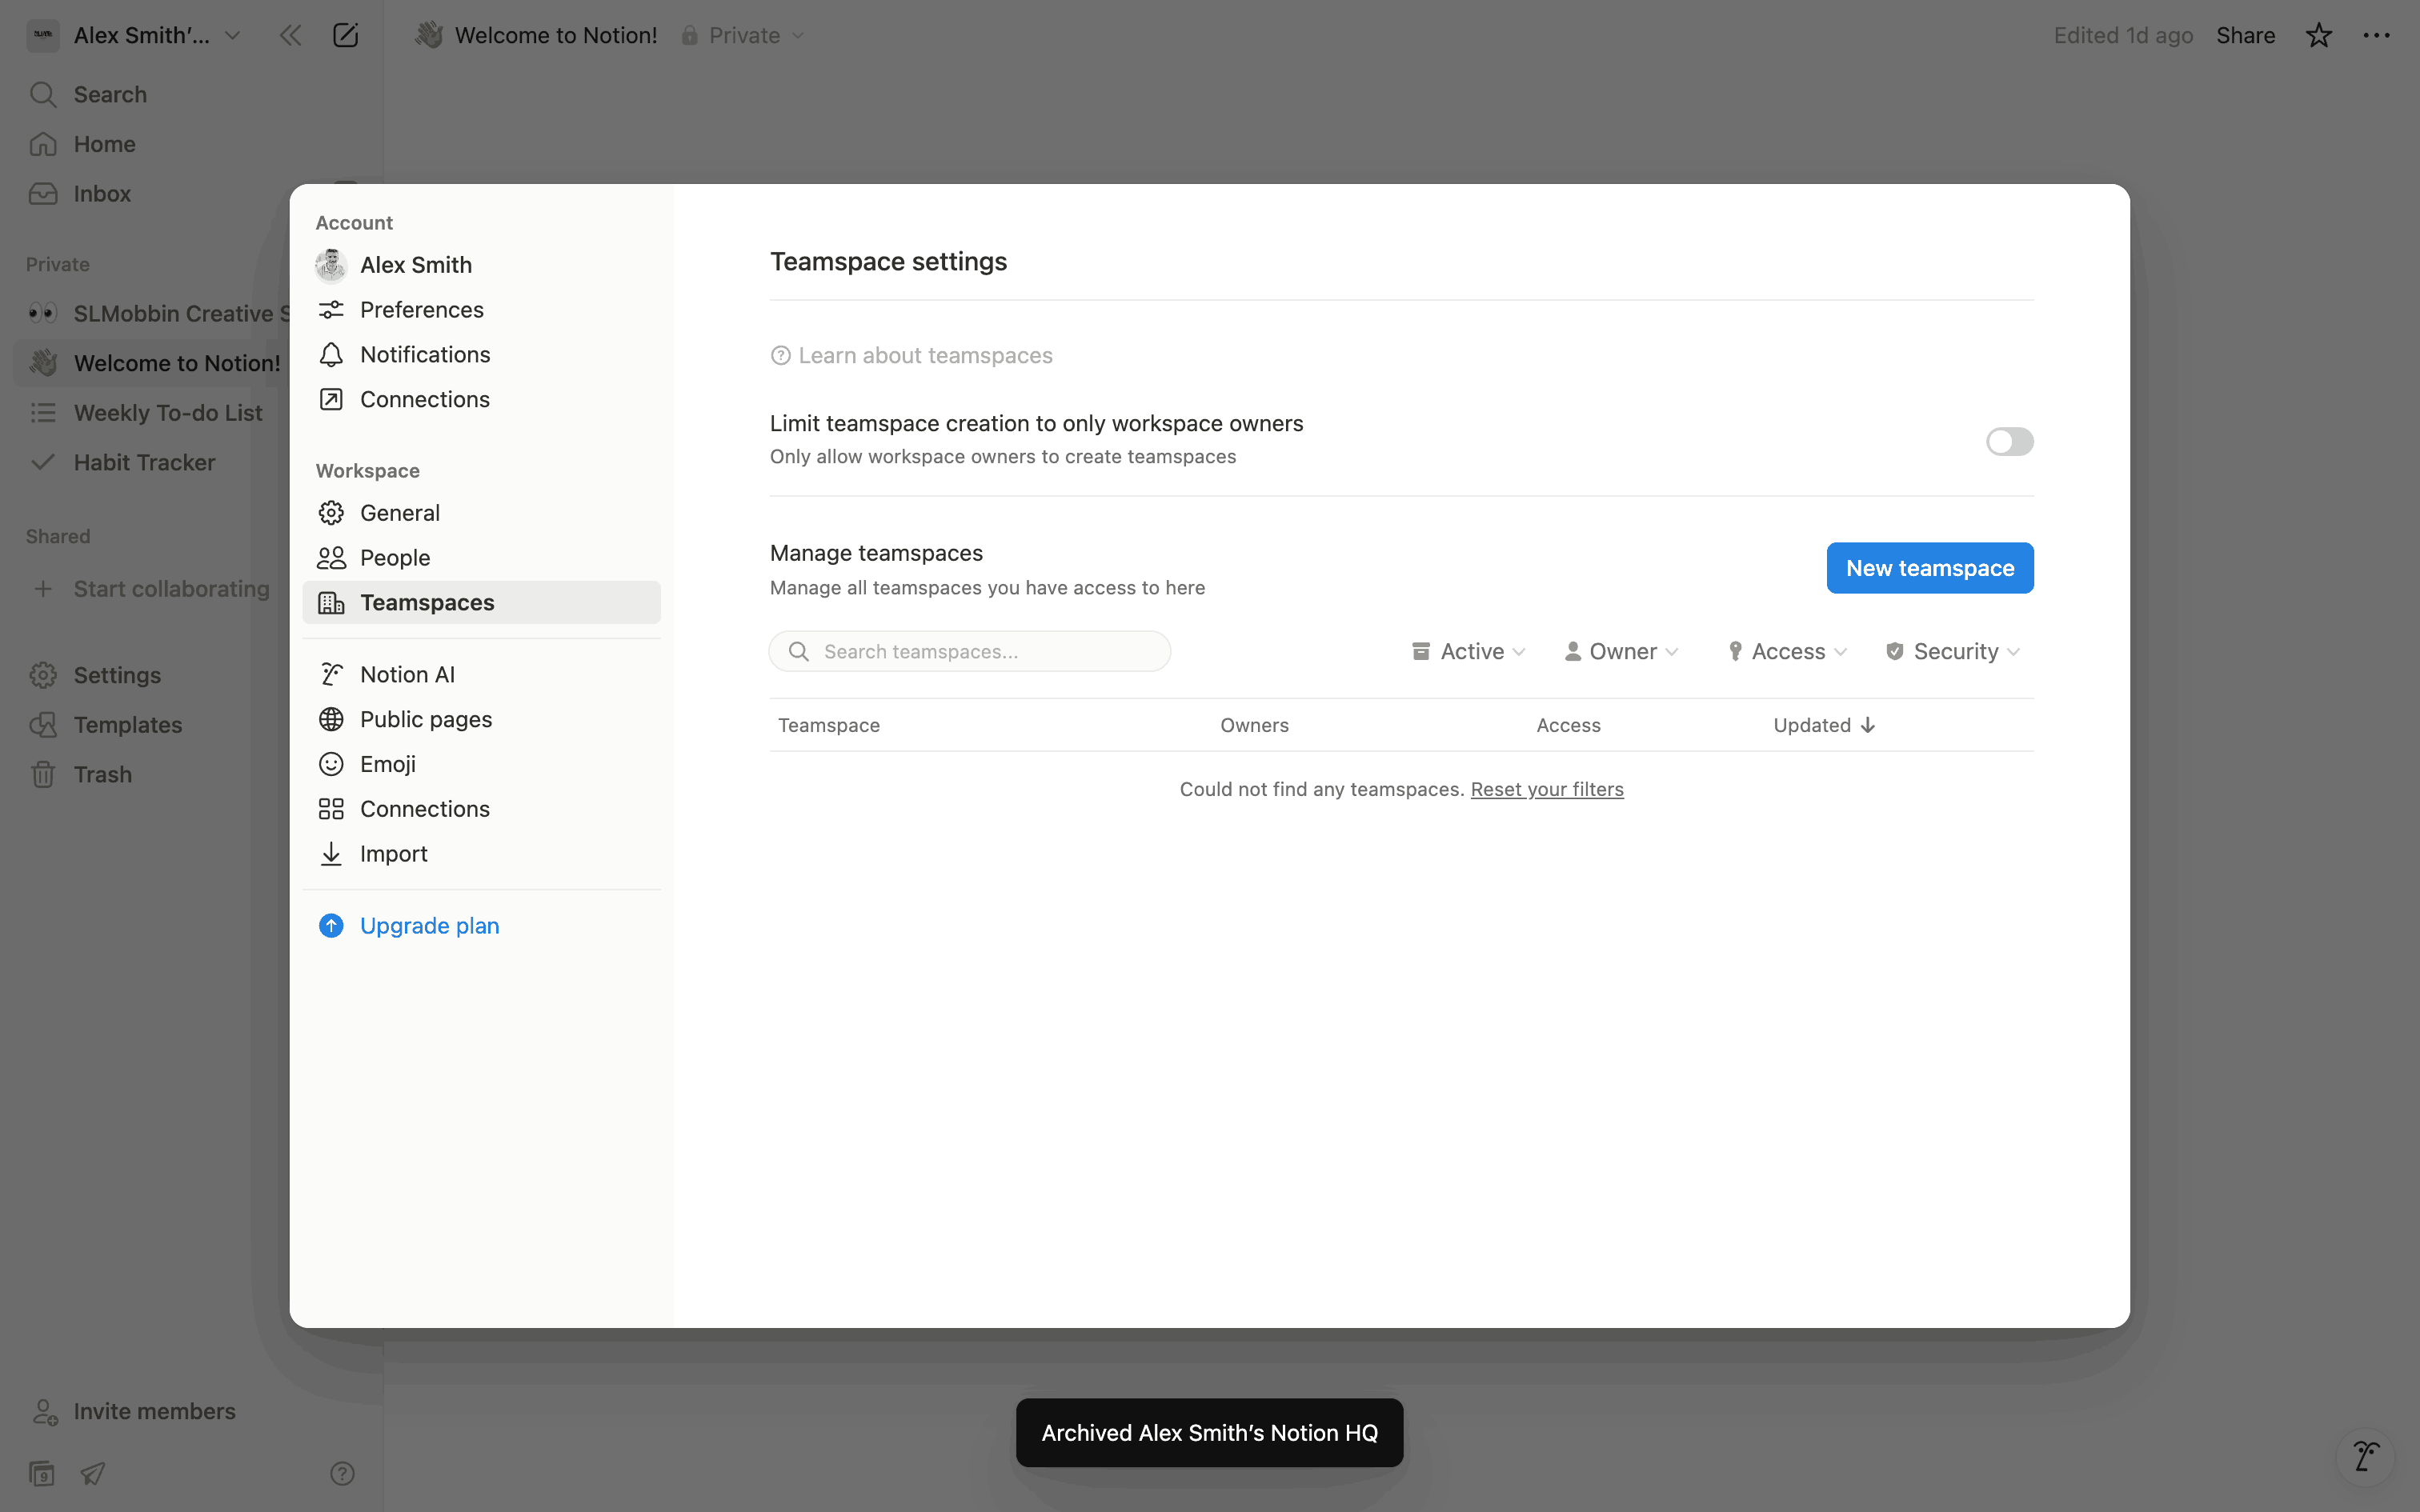Open Preferences in Account settings
The width and height of the screenshot is (2420, 1512).
coord(421,310)
